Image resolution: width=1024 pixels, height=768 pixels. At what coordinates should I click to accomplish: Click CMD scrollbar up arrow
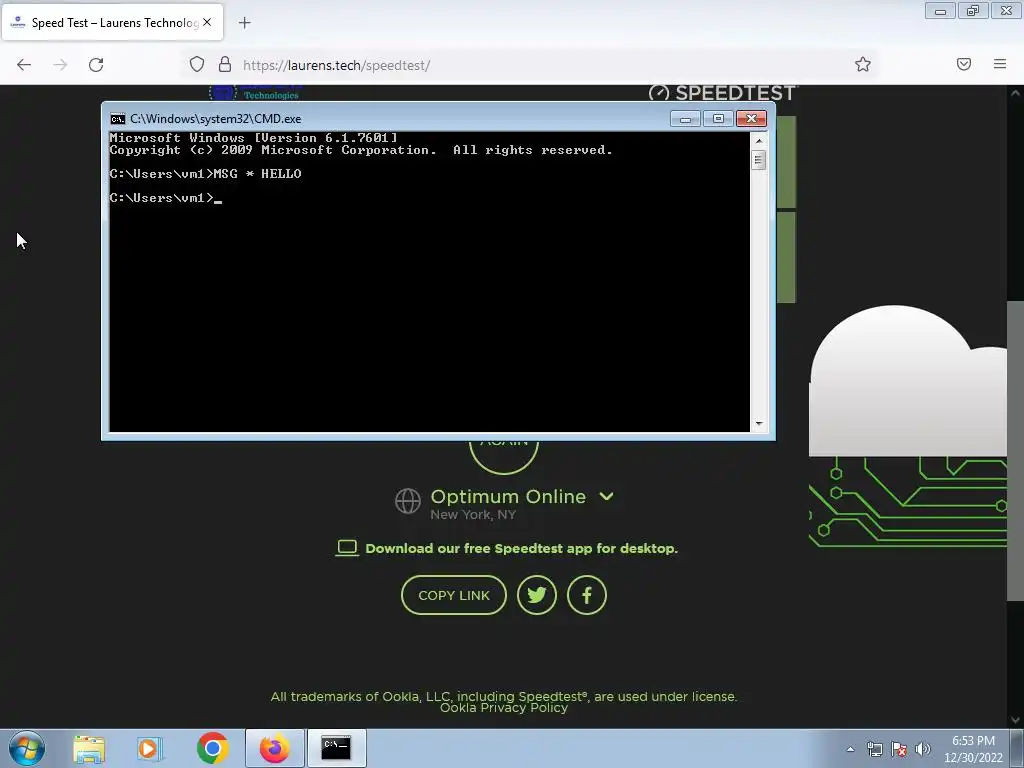coord(758,140)
